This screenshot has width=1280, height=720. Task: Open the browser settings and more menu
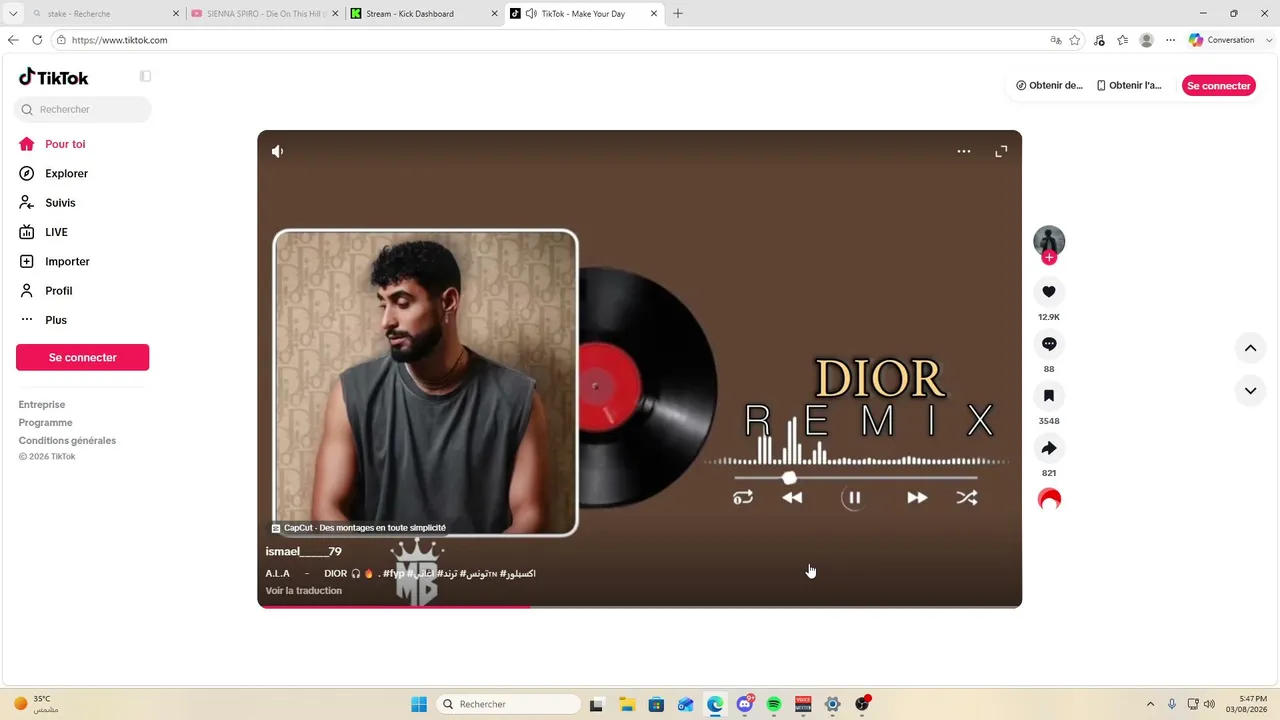click(1171, 40)
